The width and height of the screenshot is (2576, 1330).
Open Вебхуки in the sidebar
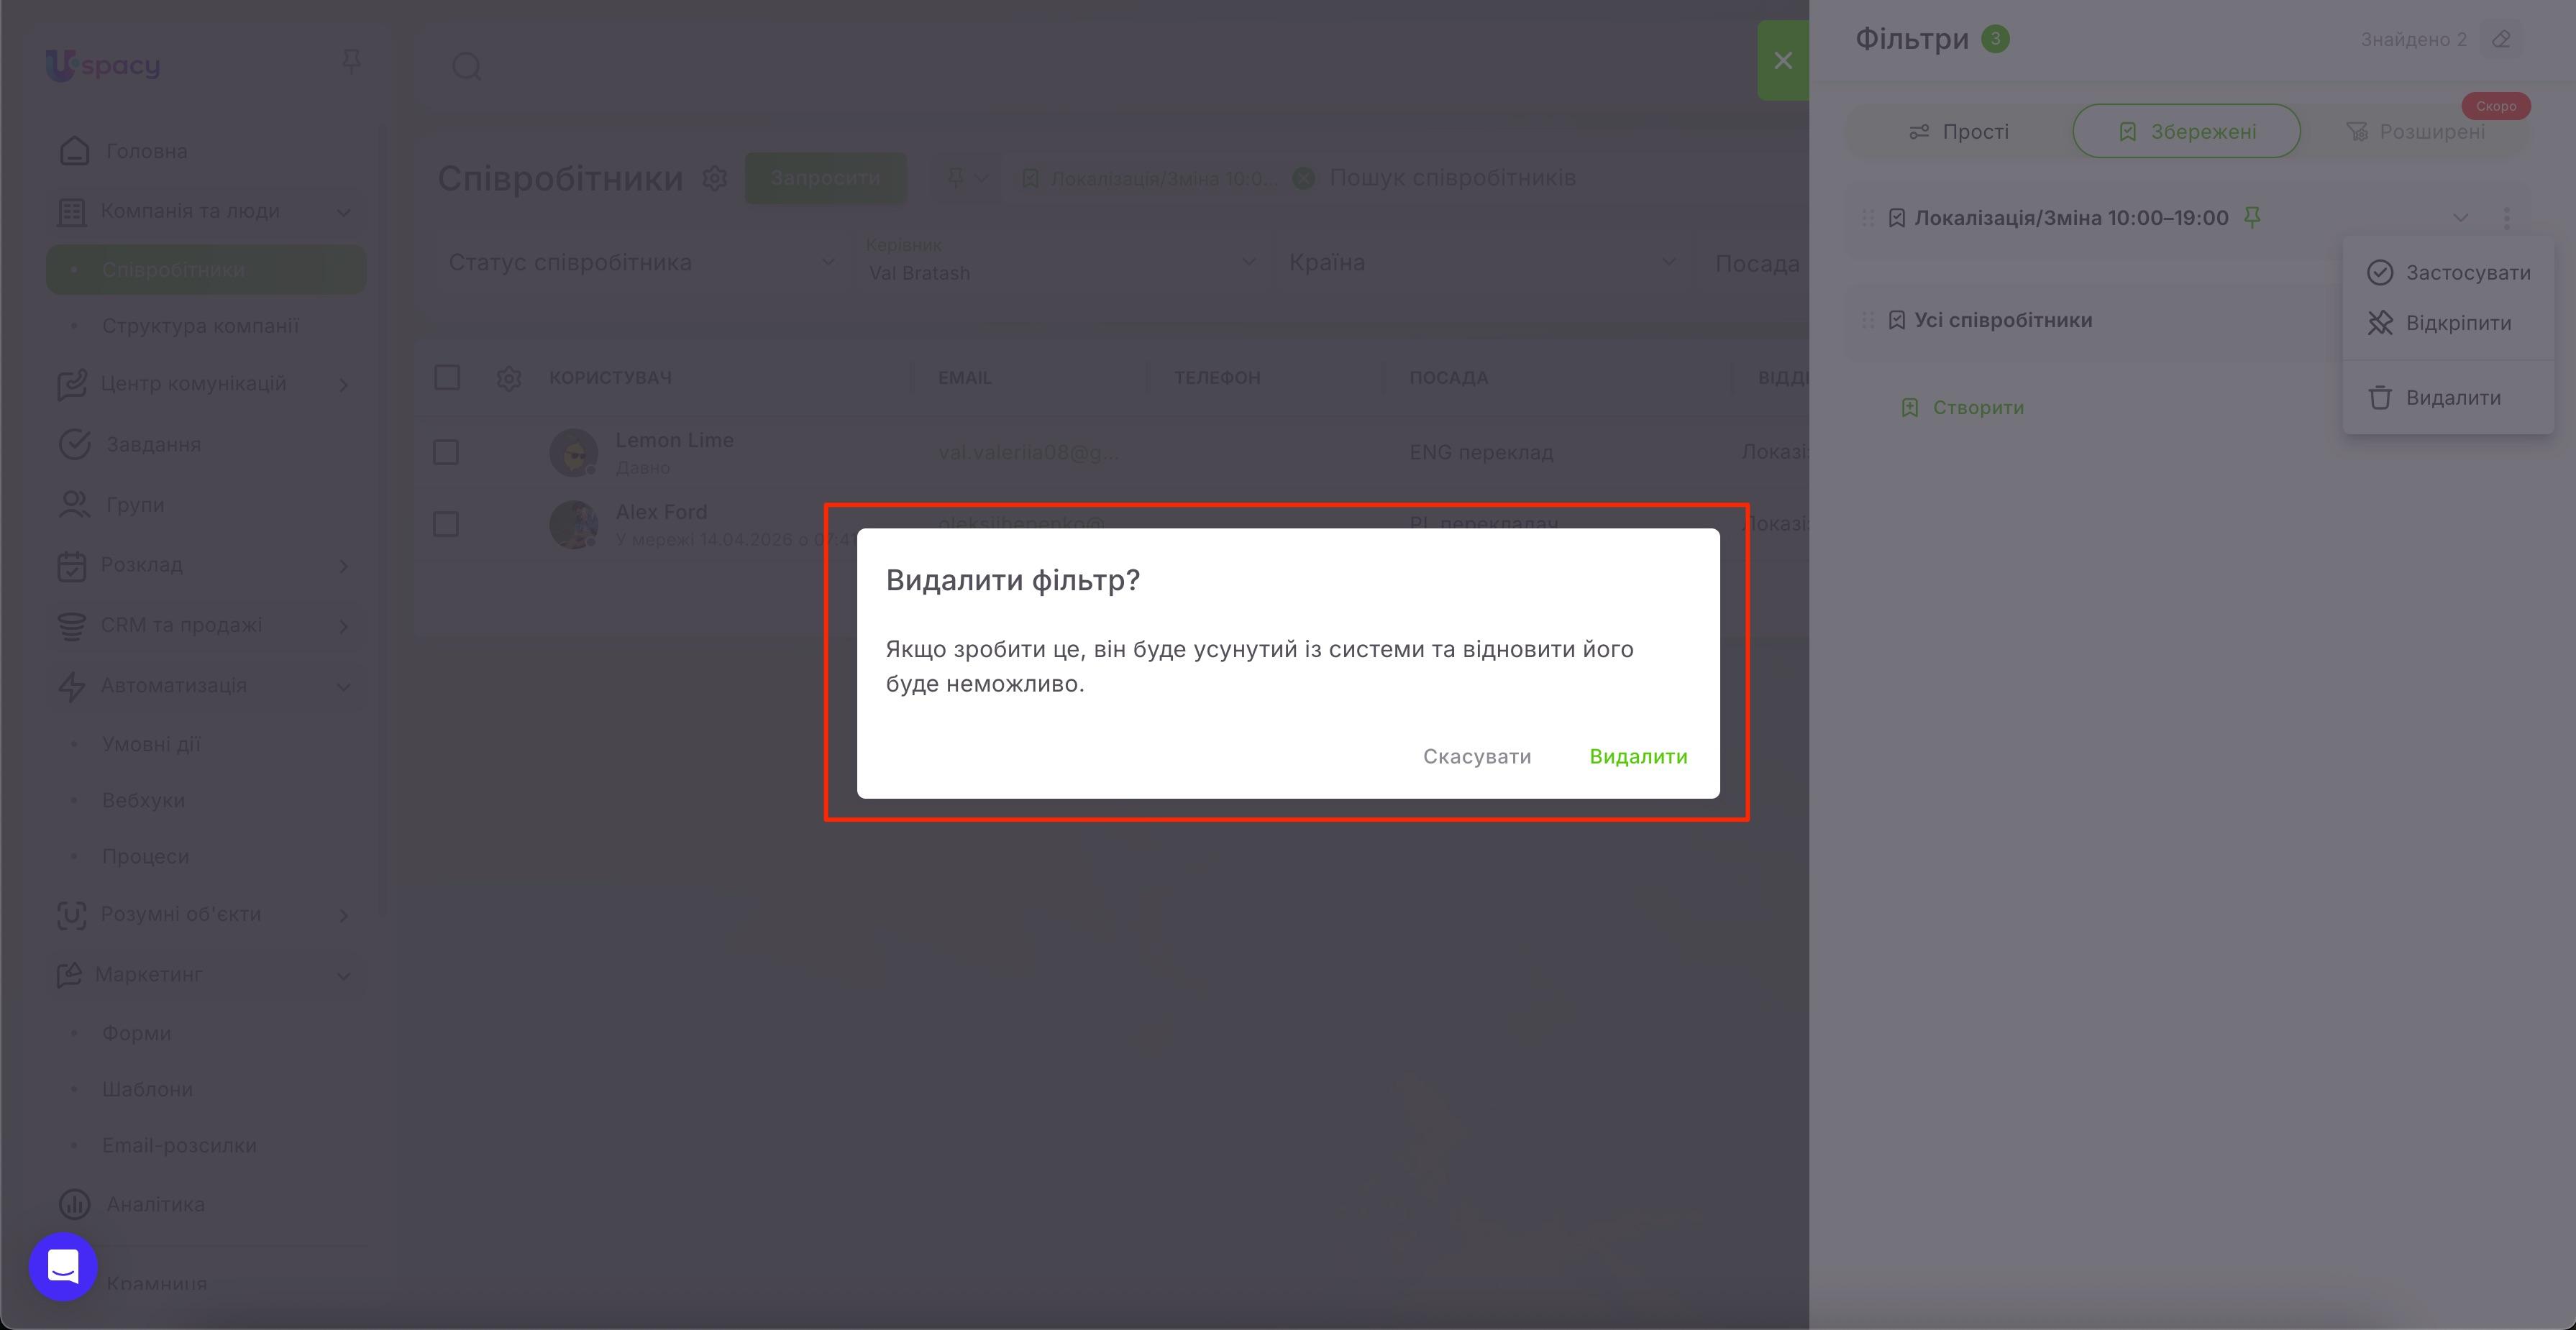pos(143,801)
